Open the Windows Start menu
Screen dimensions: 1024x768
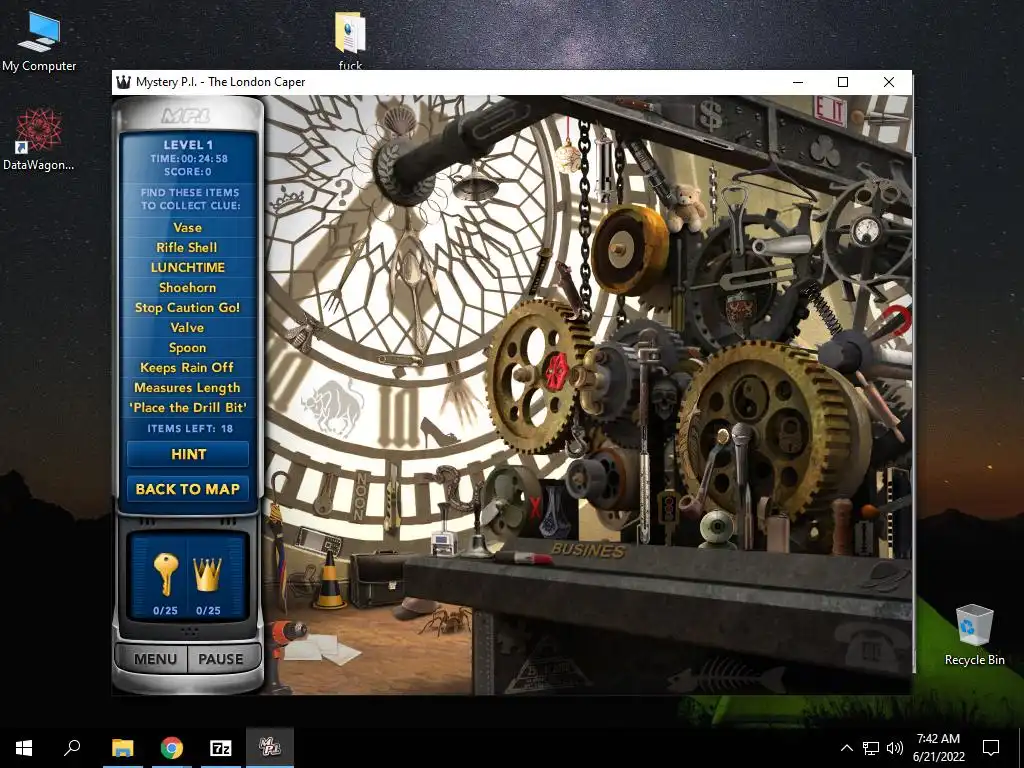coord(24,748)
